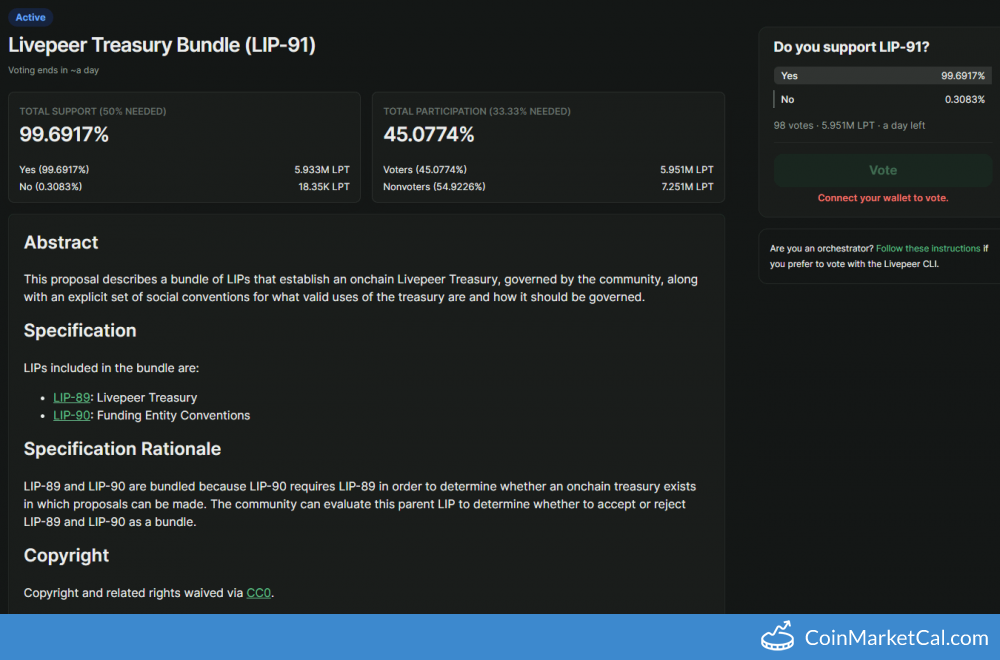Open the 'Follow these instructions' orchestrator link
Image resolution: width=1000 pixels, height=660 pixels.
[927, 248]
